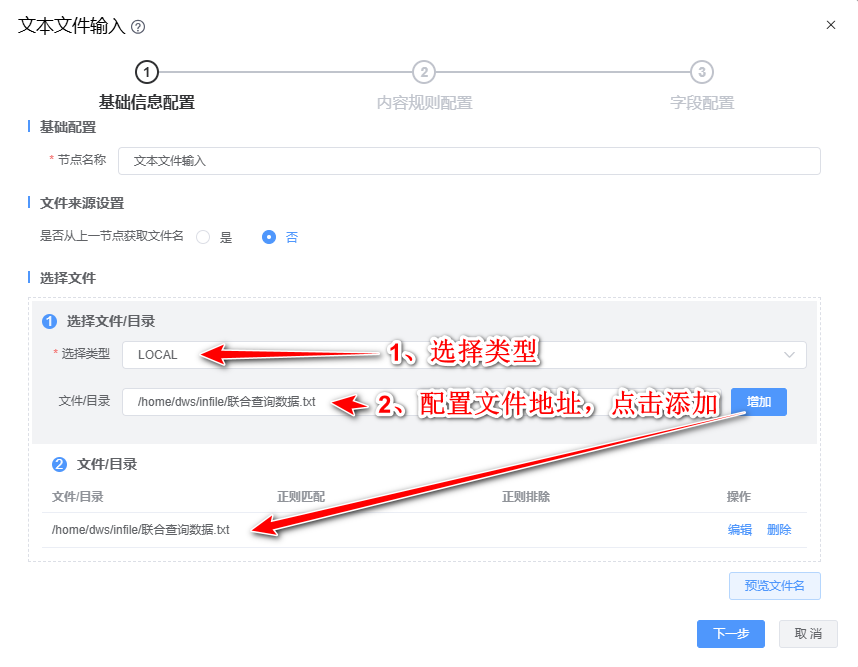This screenshot has height=667, width=858.
Task: Click the help question mark icon beside title
Action: pyautogui.click(x=138, y=27)
